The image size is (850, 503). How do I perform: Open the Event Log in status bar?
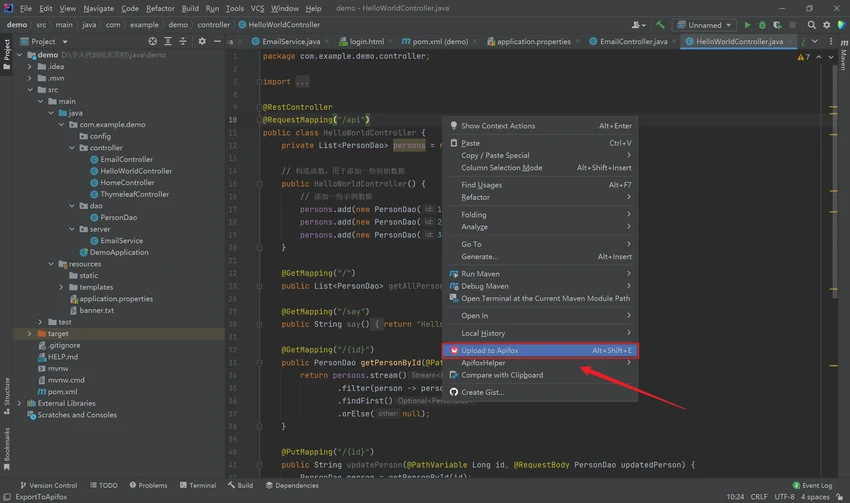coord(812,485)
